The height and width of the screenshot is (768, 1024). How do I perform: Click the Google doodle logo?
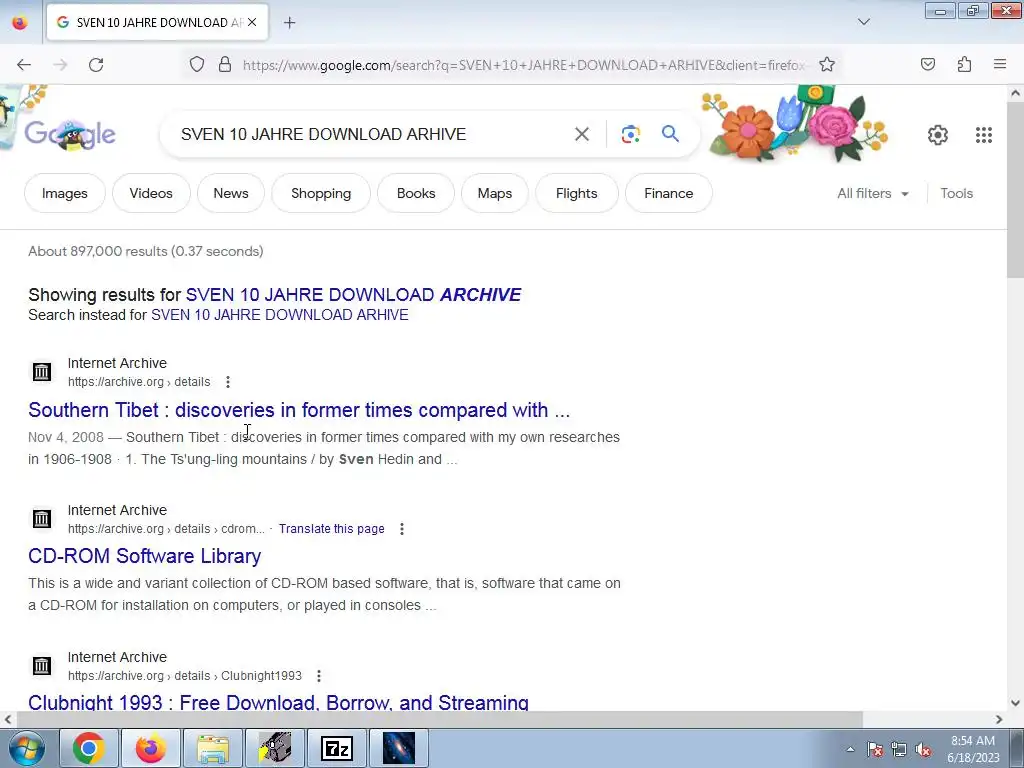pos(70,135)
